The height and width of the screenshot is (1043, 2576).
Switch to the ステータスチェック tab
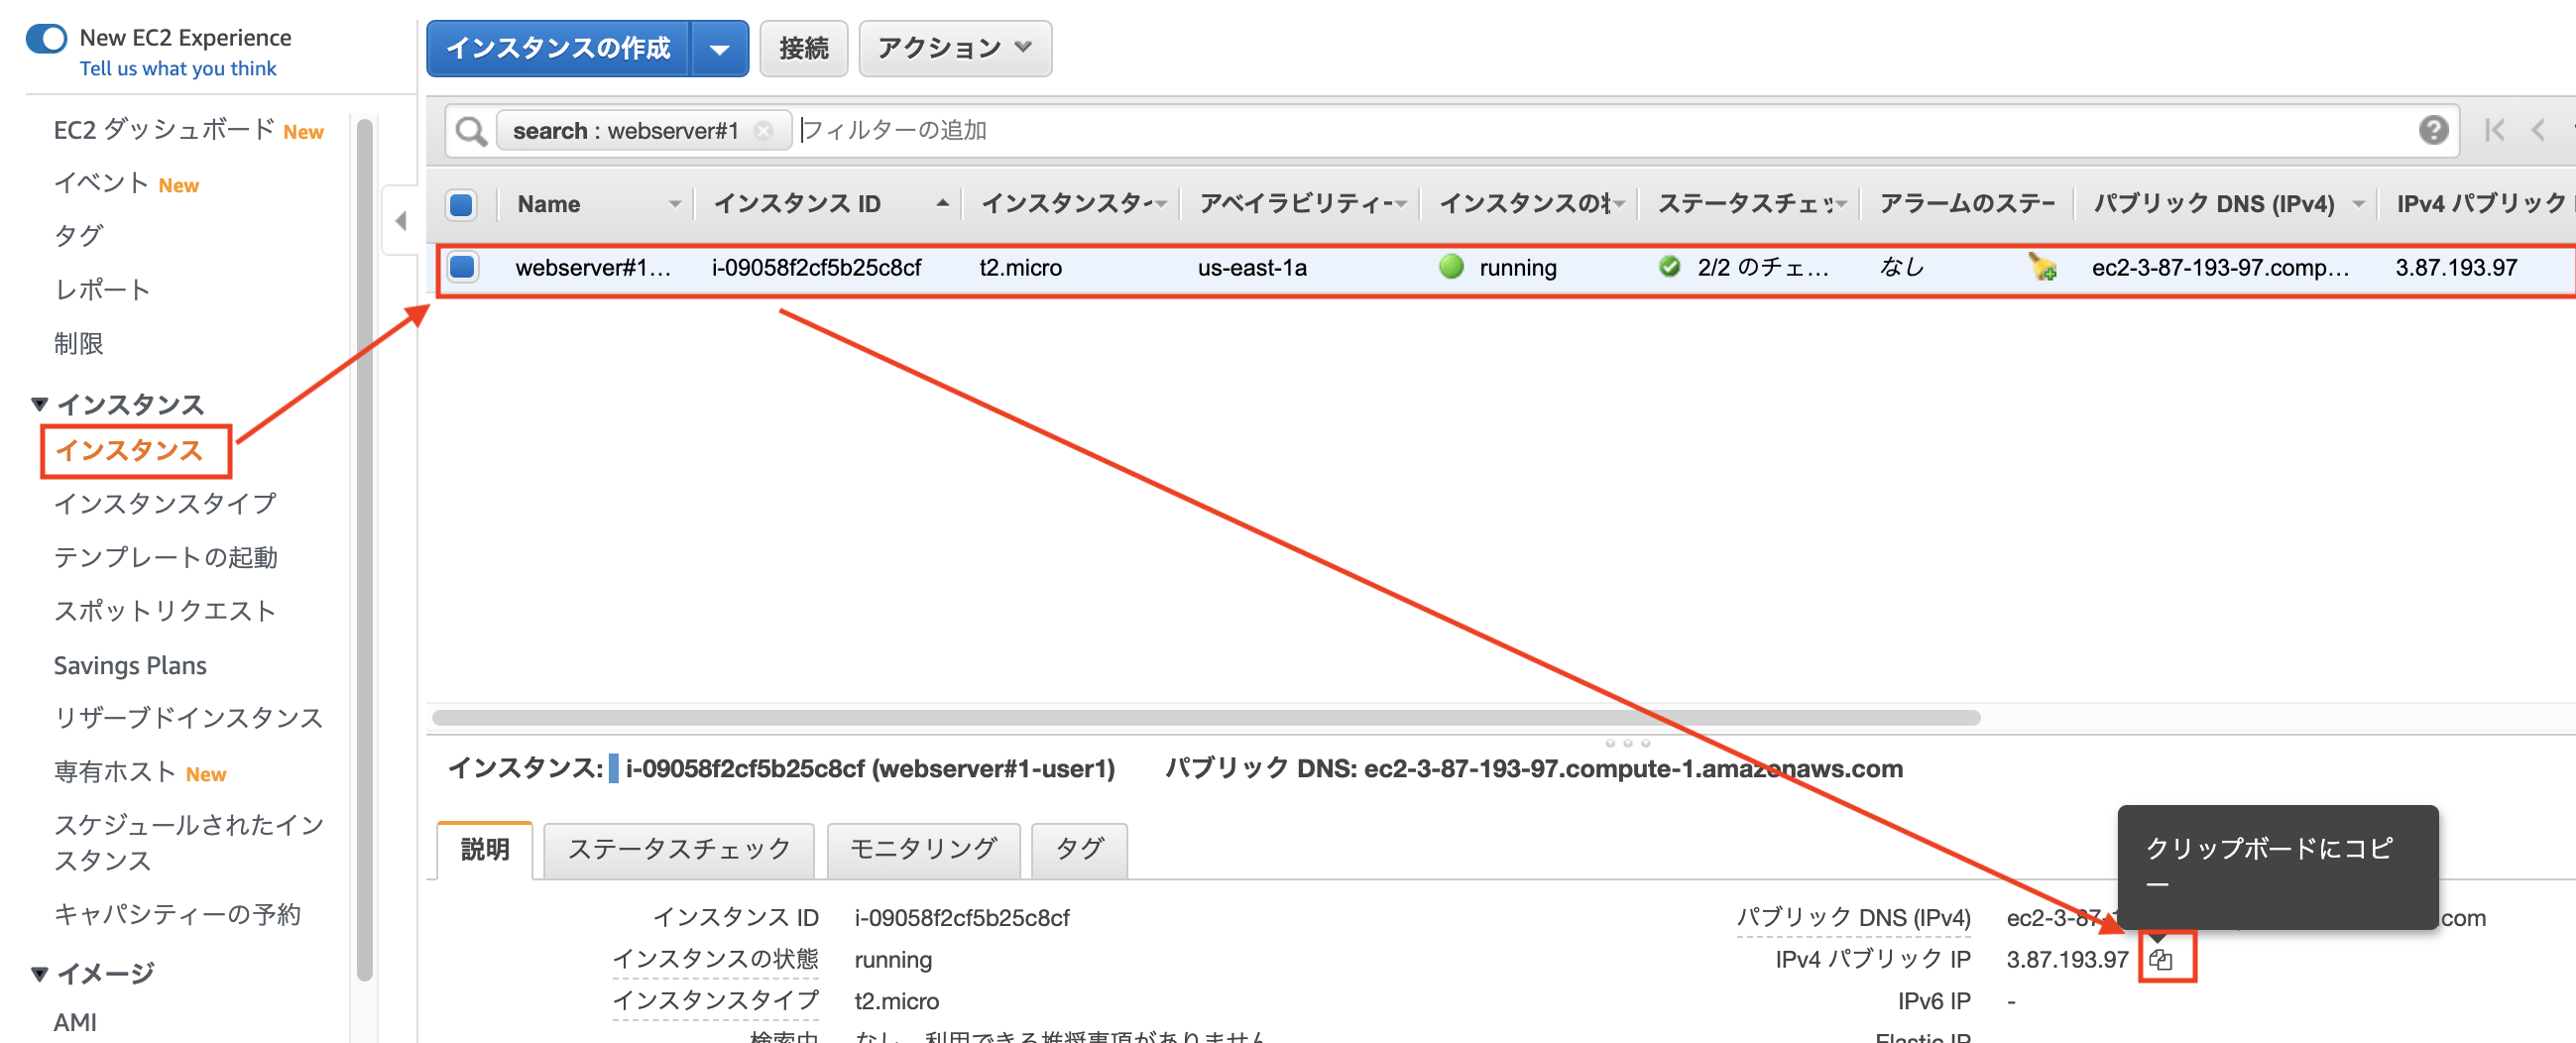[x=679, y=850]
